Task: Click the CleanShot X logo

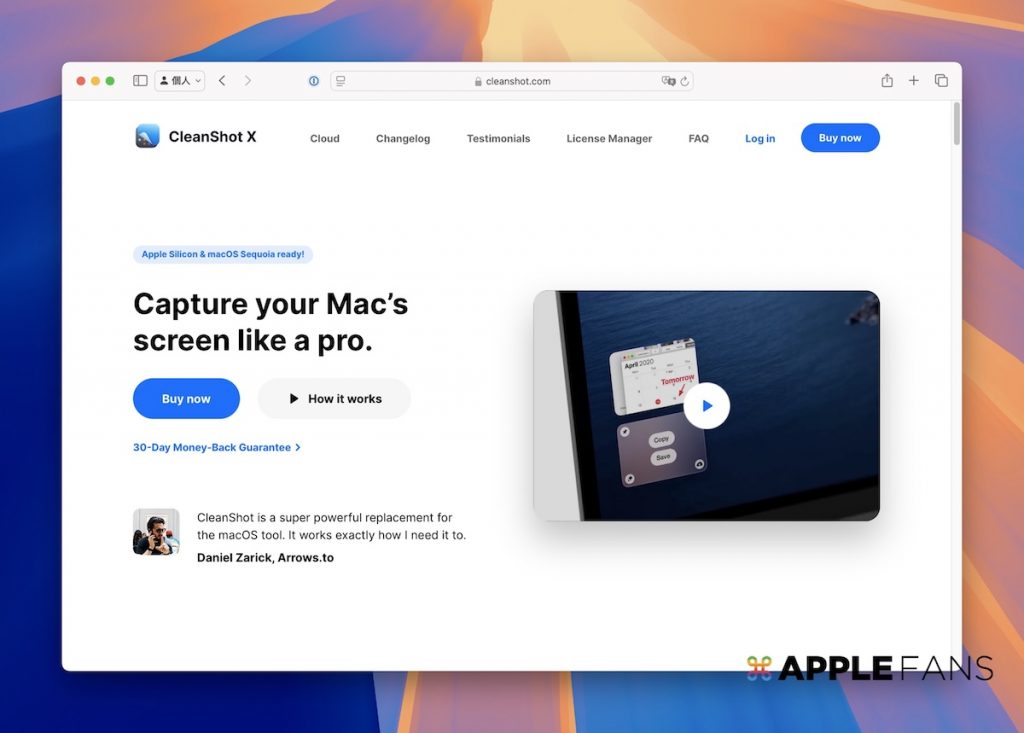Action: pos(196,137)
